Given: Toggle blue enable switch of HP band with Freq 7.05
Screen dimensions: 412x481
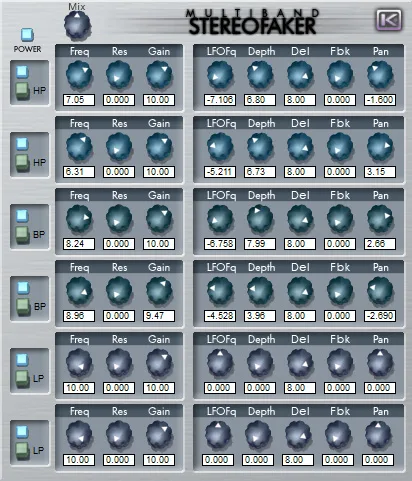Looking at the screenshot, I should [x=22, y=71].
